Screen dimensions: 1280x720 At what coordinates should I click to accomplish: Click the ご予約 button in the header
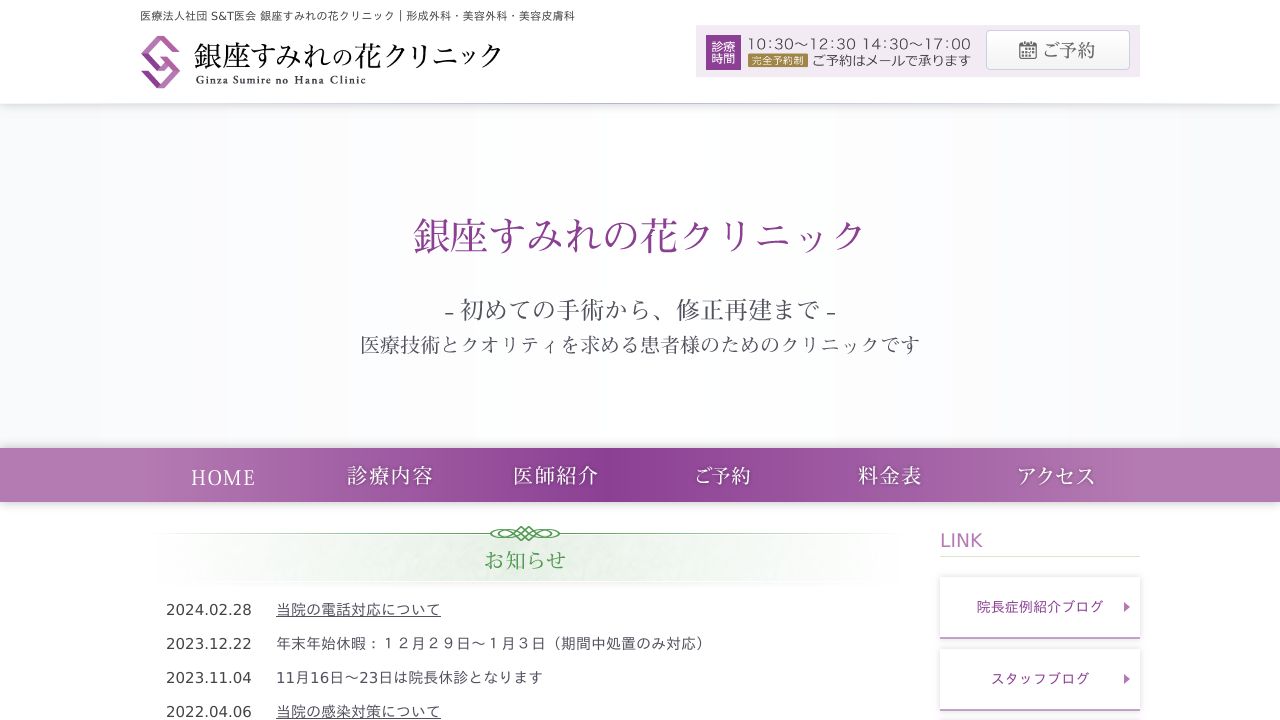click(1058, 50)
